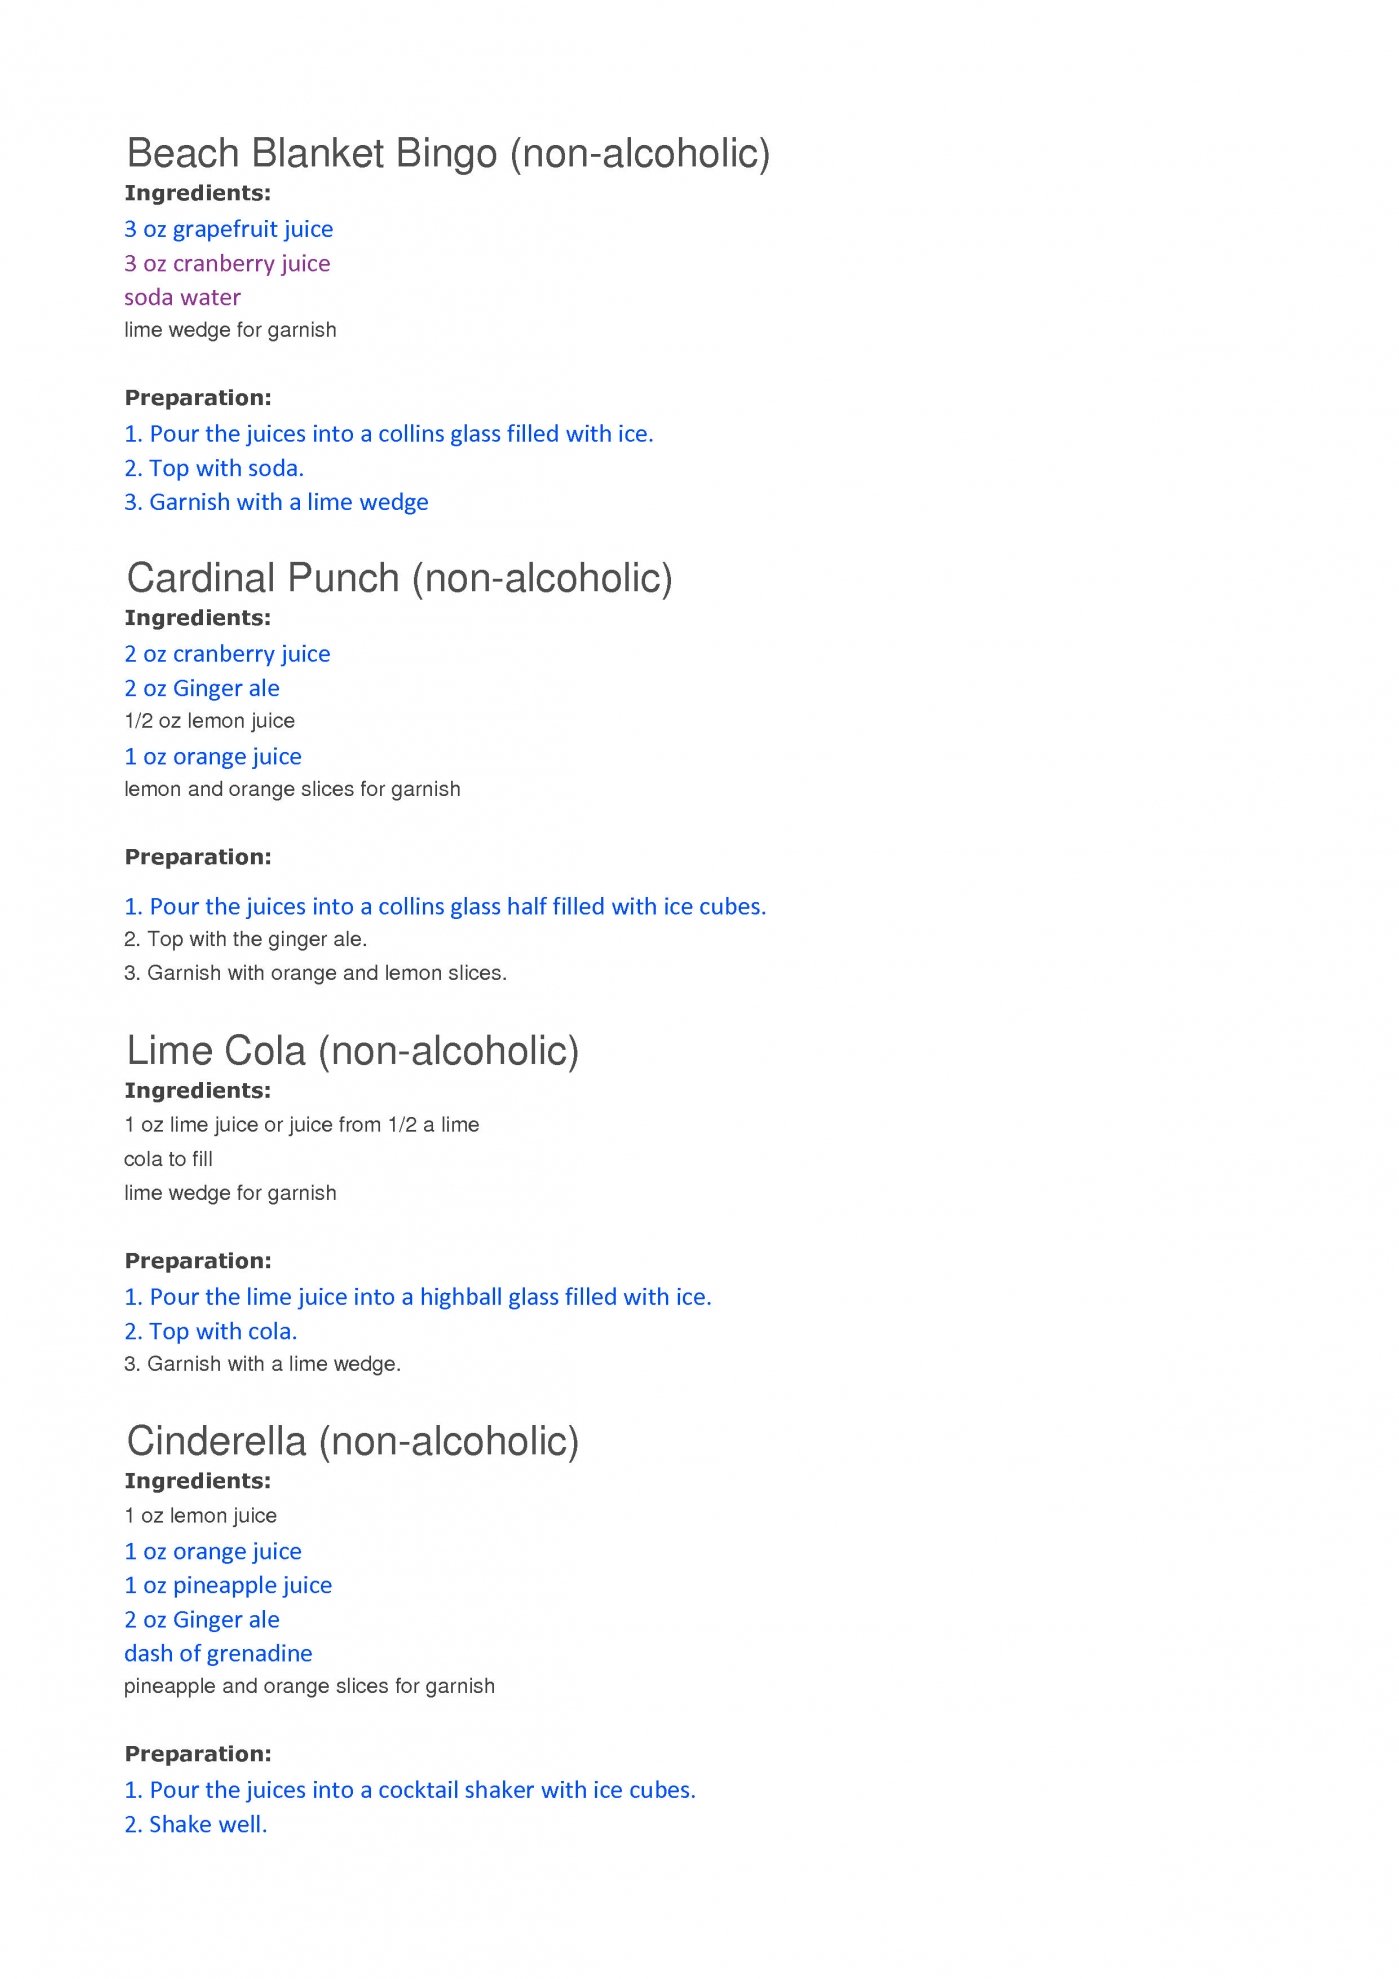Select Cinderella '2 oz Ginger ale' link

pos(202,1620)
